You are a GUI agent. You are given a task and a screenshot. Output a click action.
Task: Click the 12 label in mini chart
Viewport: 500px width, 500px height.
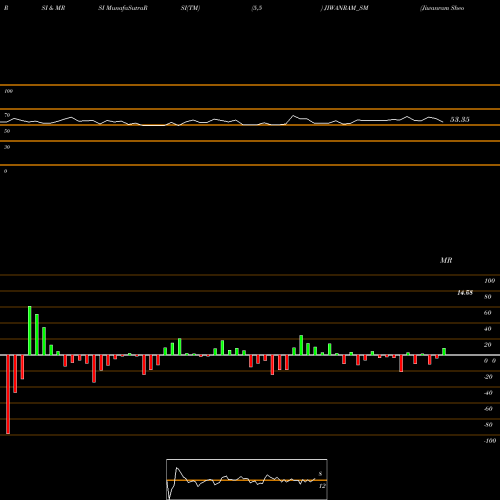click(x=322, y=486)
